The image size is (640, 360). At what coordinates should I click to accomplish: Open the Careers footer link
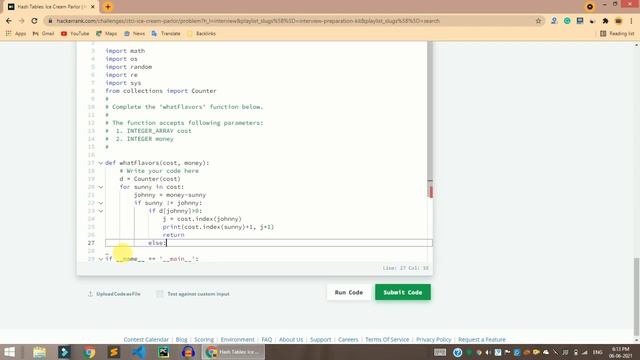point(348,340)
